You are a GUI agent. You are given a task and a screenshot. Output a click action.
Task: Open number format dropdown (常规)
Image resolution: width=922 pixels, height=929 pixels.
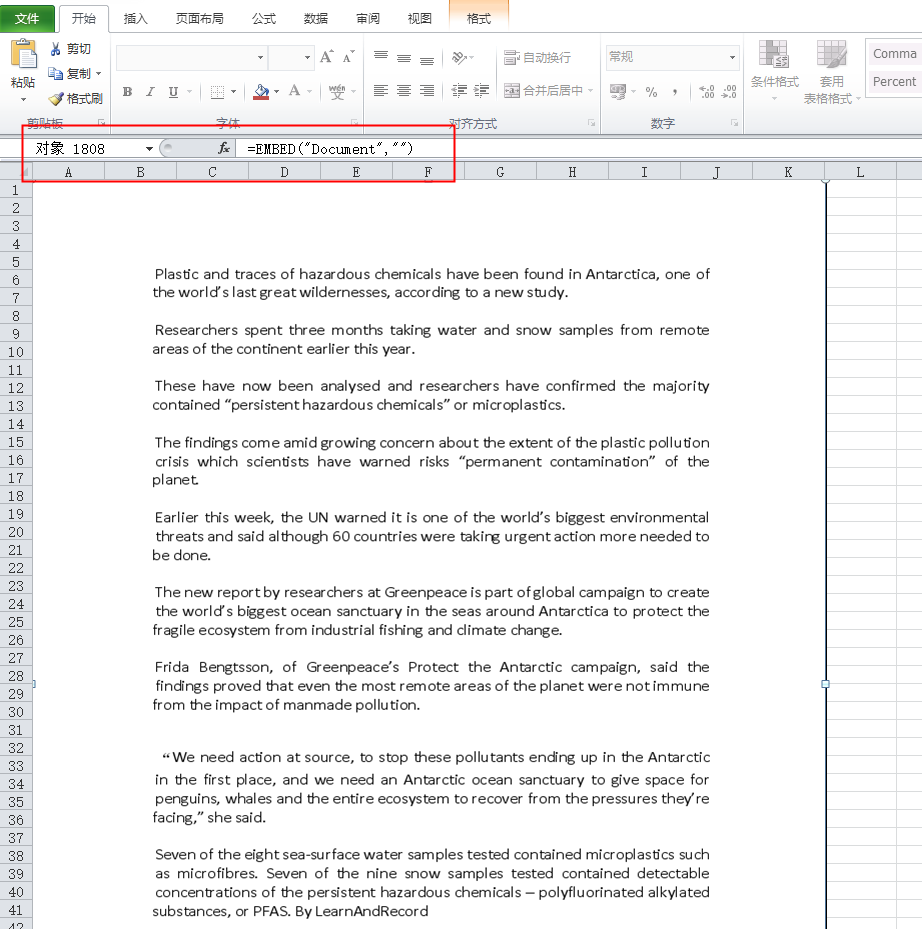point(732,57)
